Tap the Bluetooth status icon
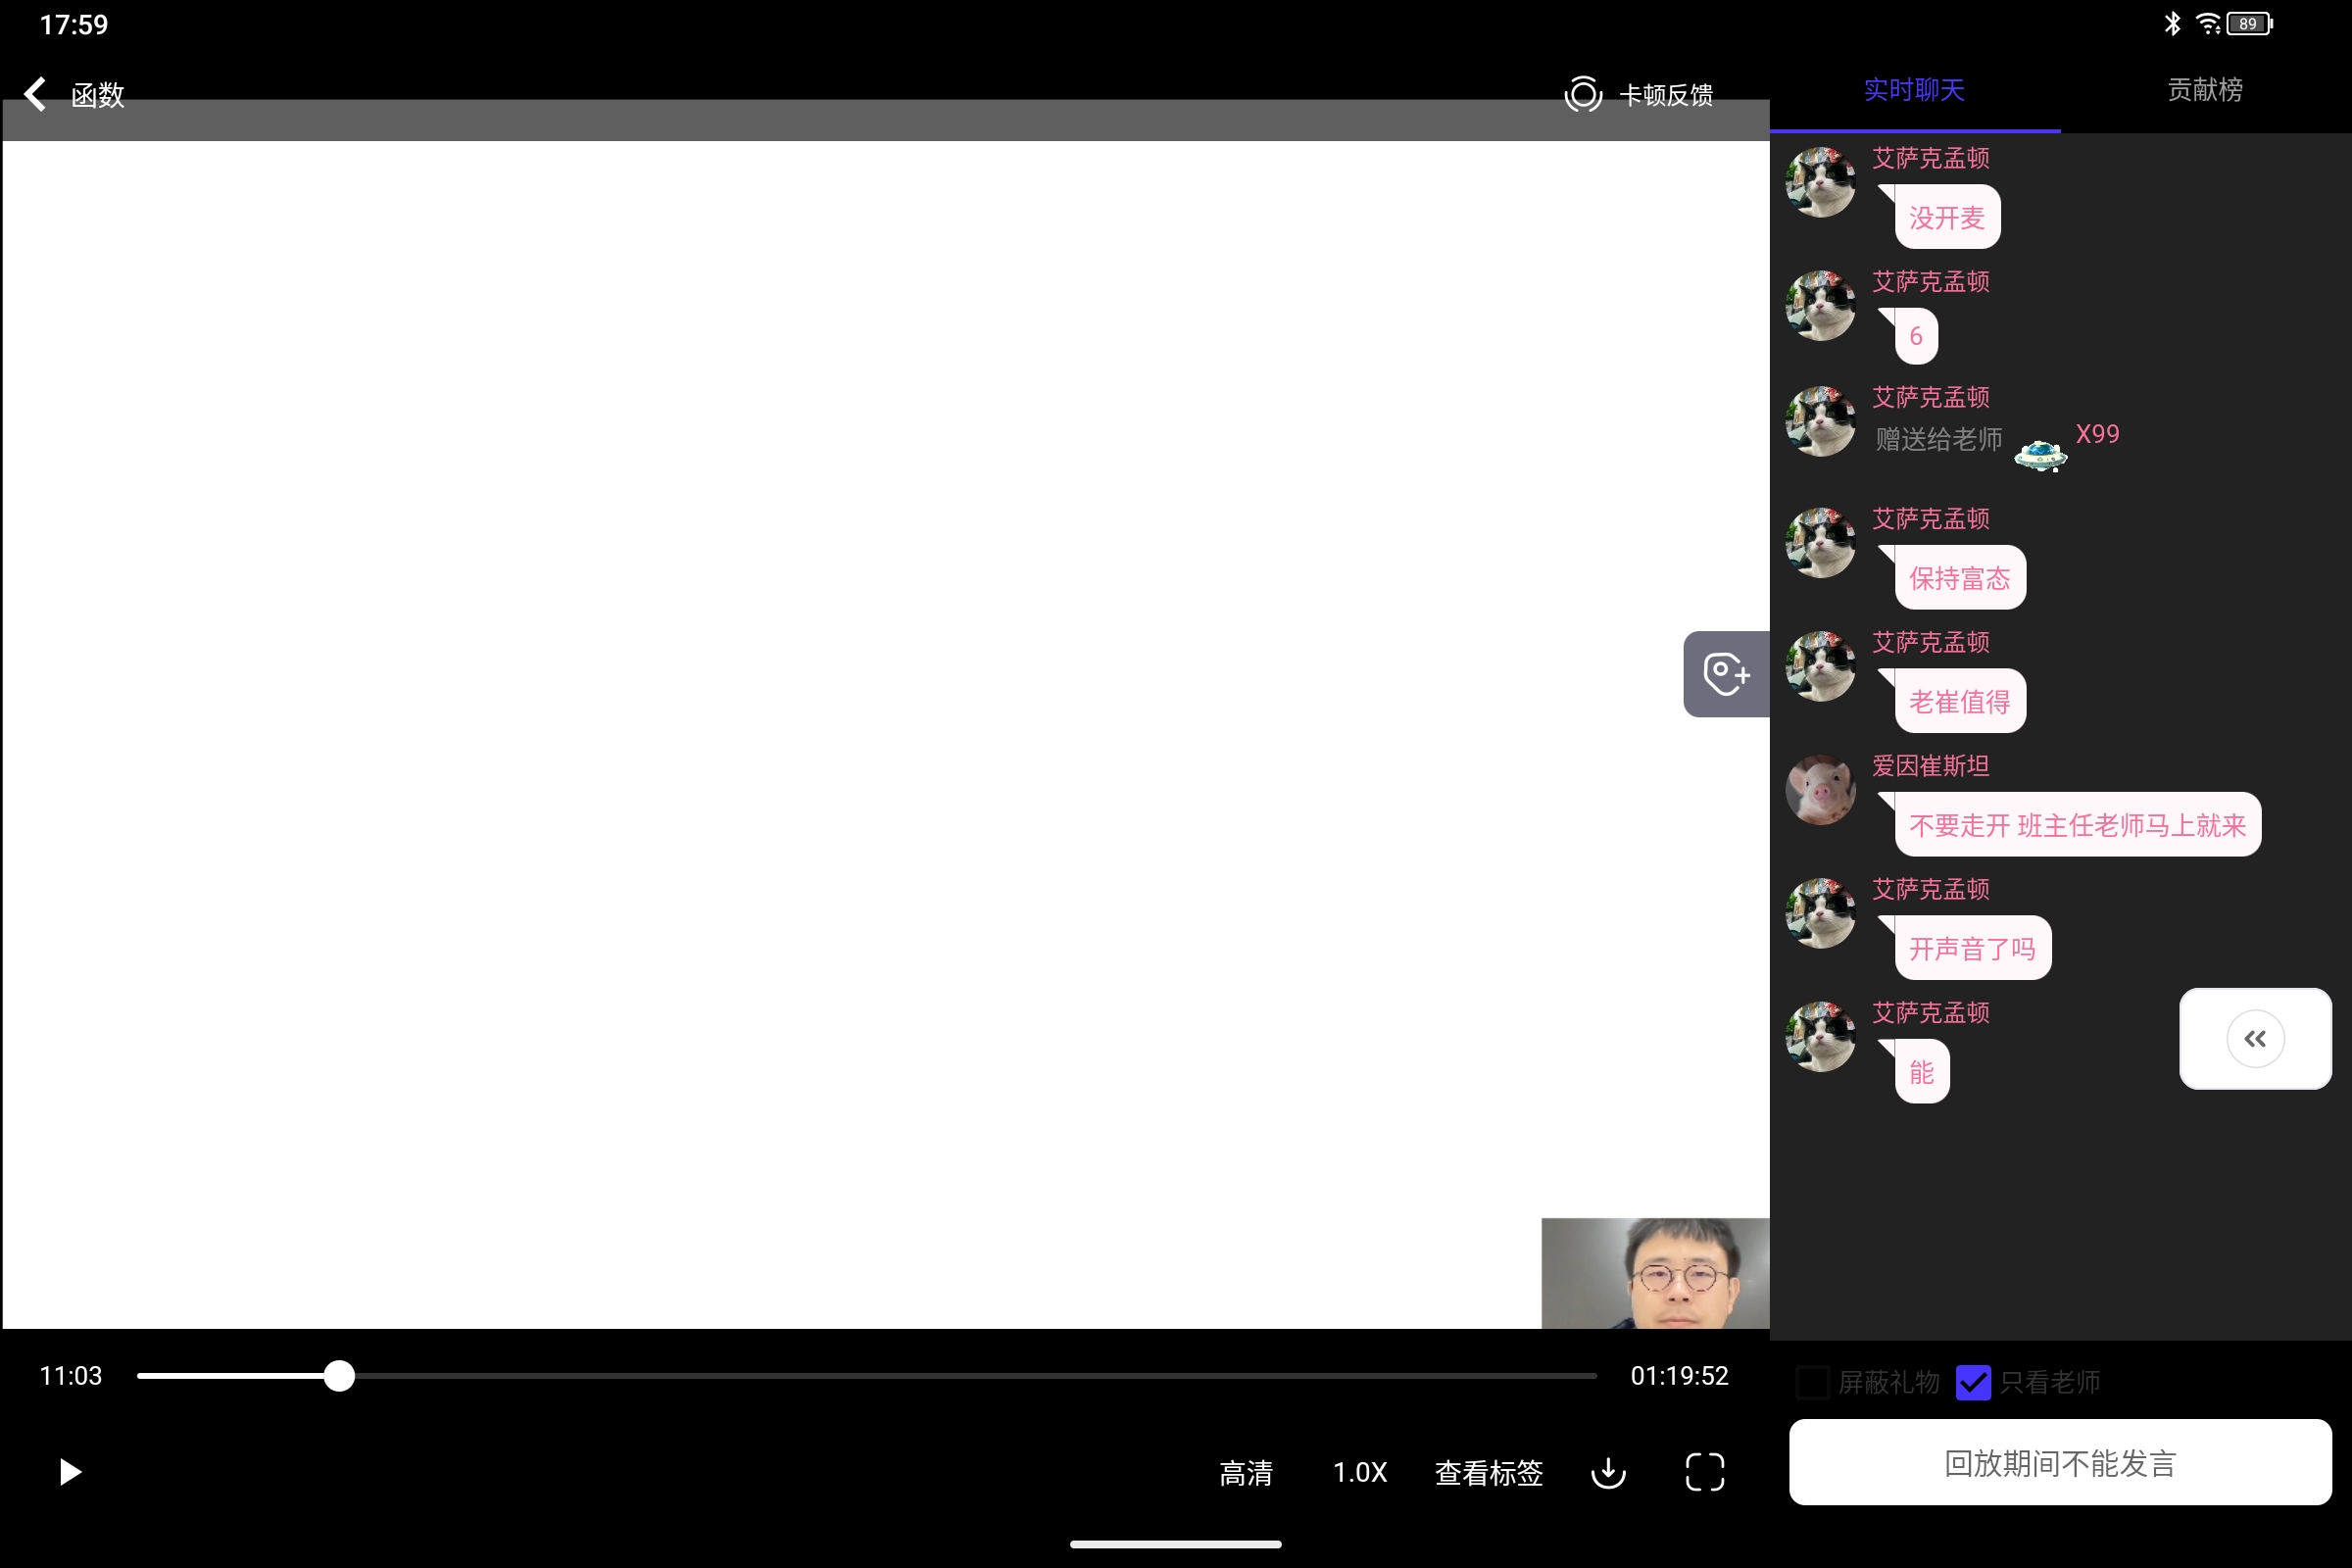Viewport: 2352px width, 1568px height. [x=2172, y=23]
